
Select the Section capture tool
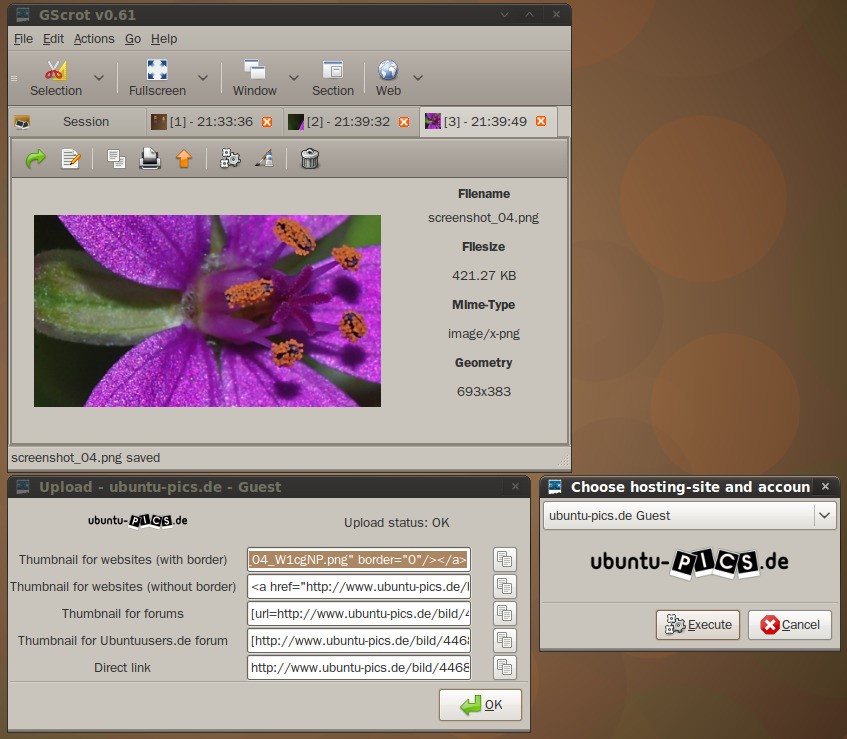coord(332,78)
